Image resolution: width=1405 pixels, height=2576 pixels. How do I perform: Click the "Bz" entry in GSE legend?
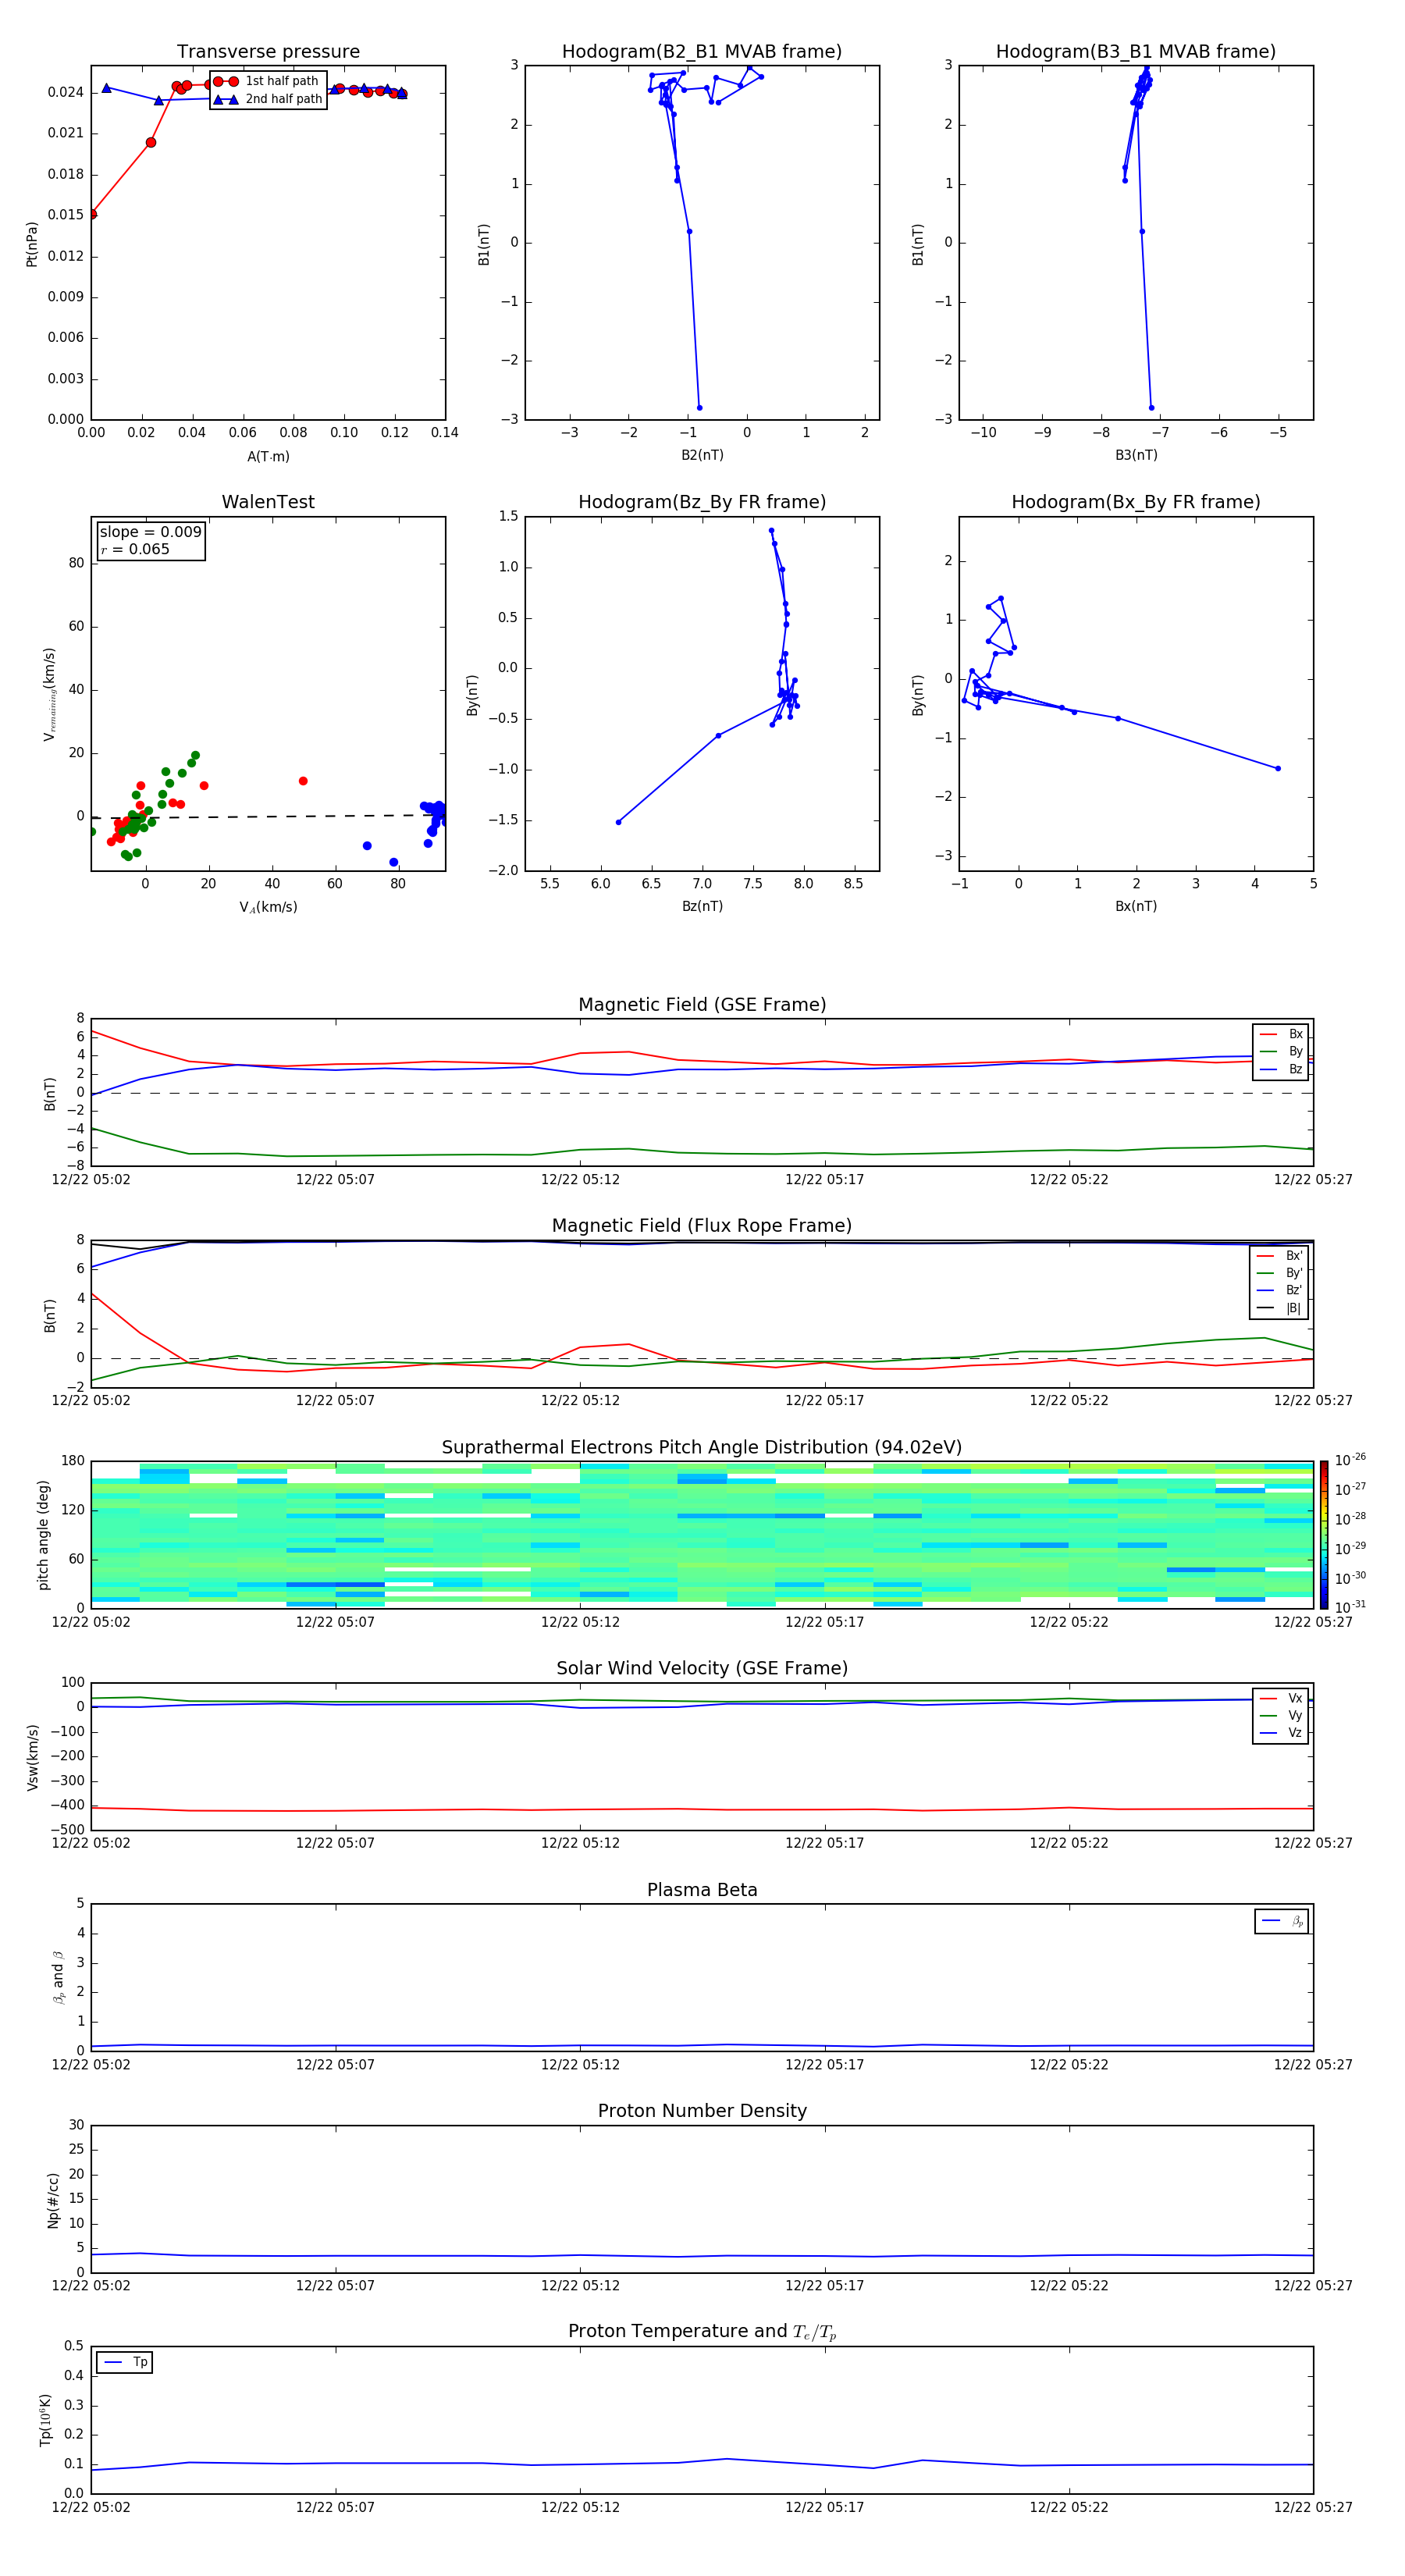pos(1281,1069)
